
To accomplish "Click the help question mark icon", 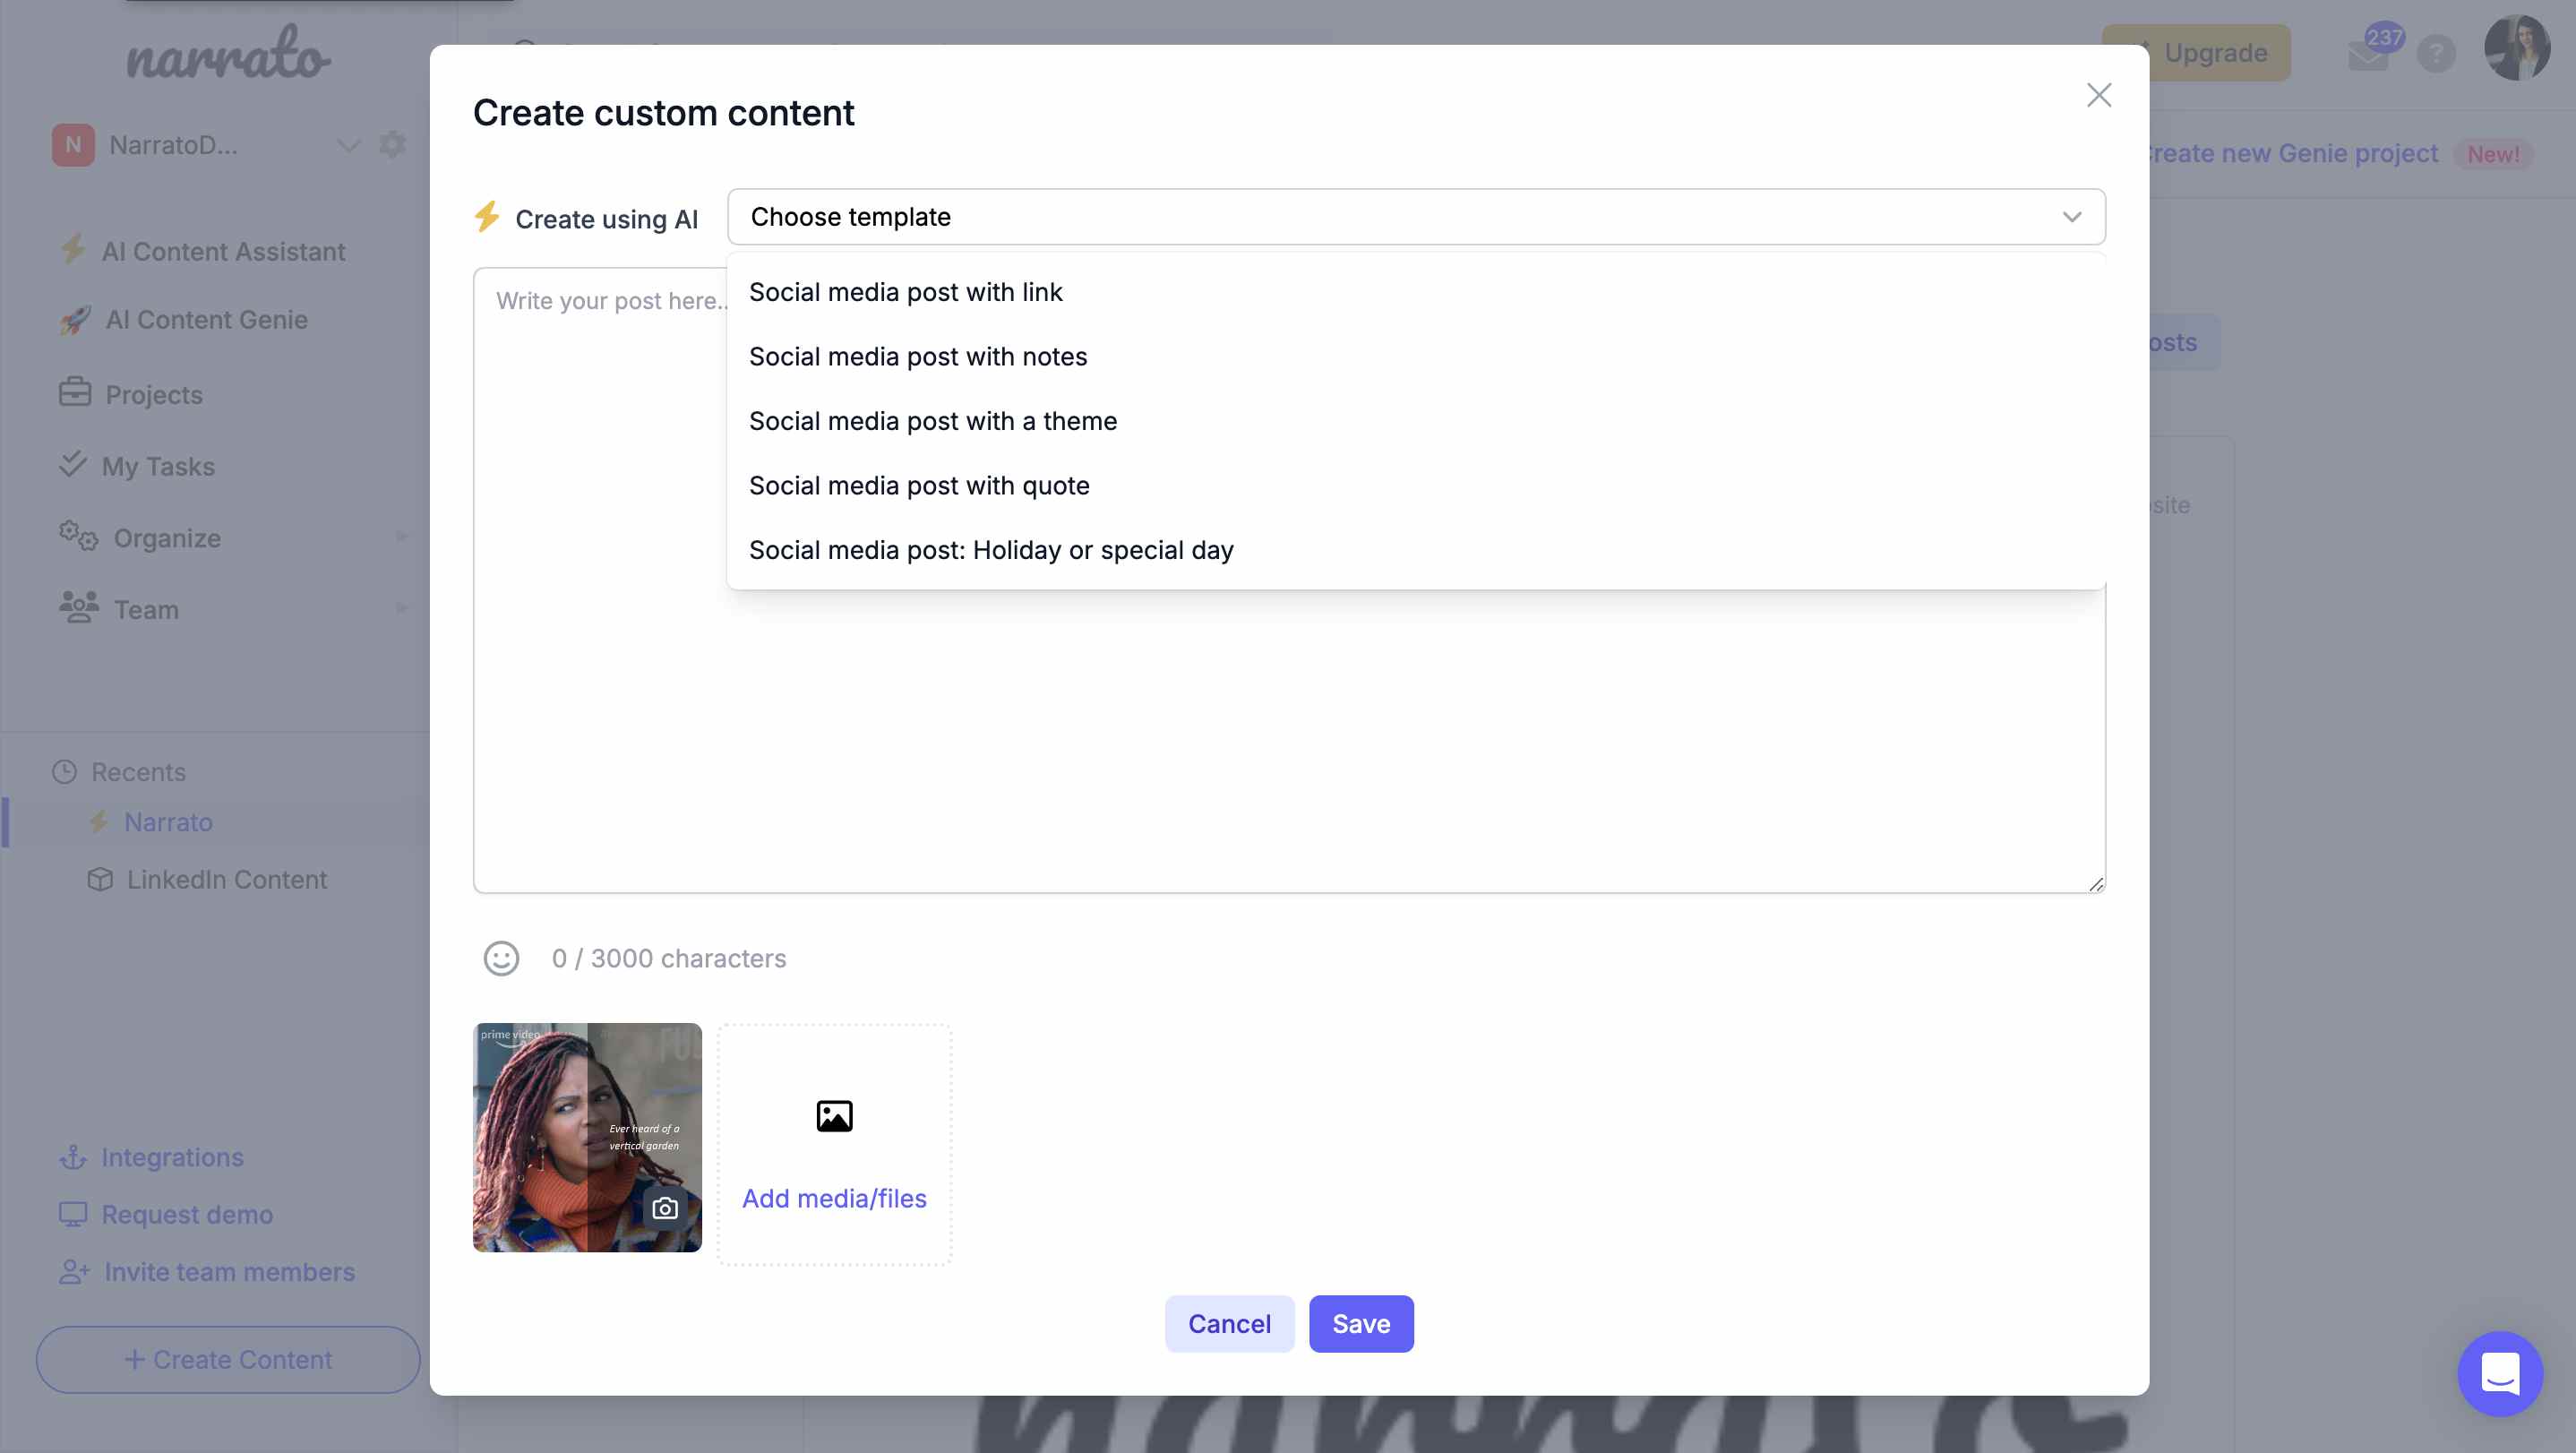I will pos(2436,53).
